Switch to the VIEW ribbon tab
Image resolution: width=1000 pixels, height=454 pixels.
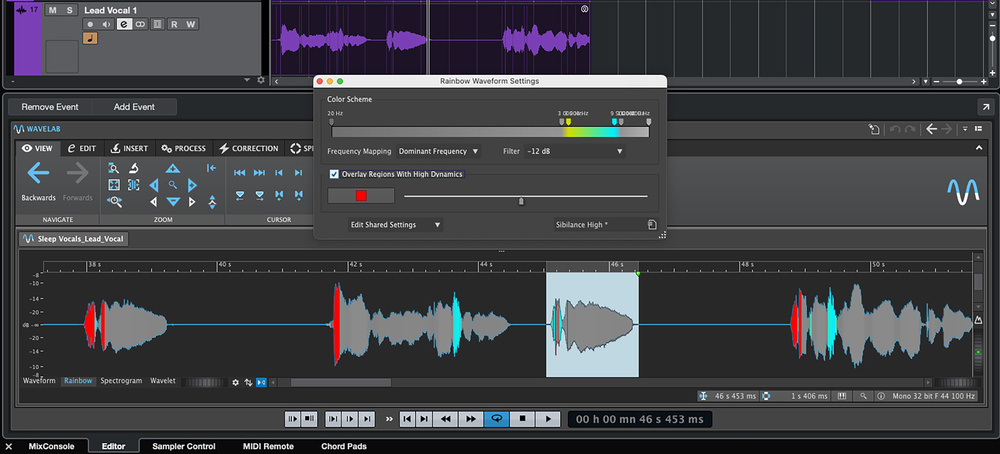(x=38, y=149)
